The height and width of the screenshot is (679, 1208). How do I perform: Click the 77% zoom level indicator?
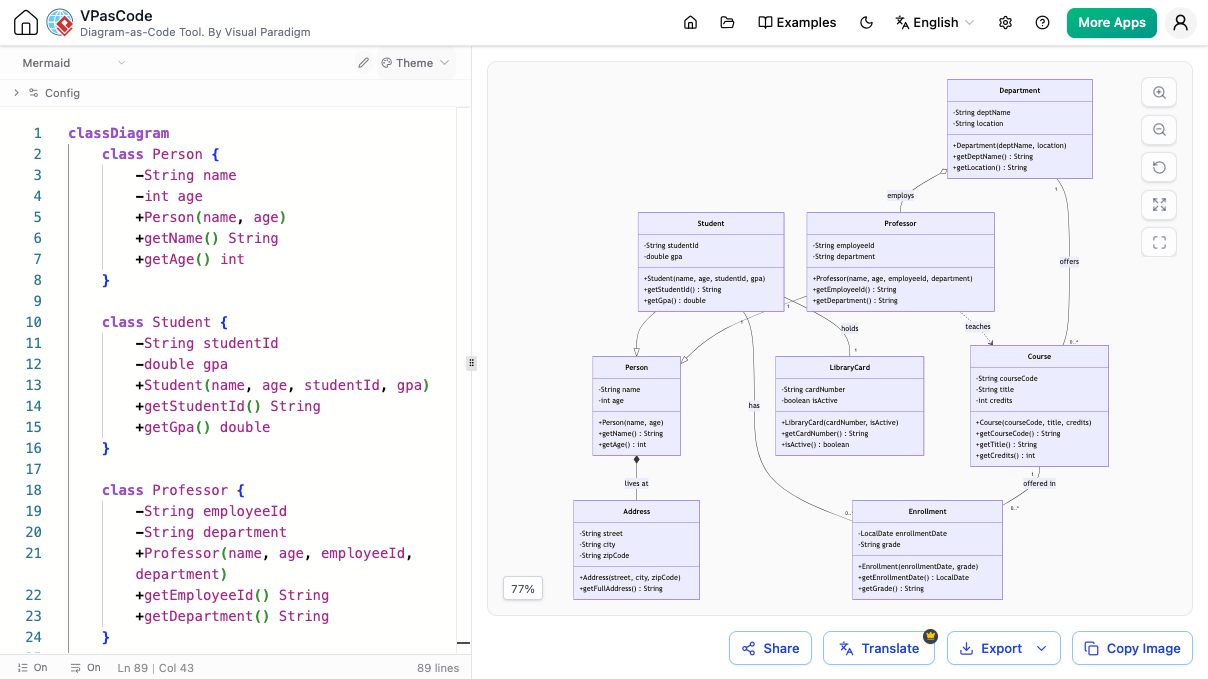(x=523, y=589)
